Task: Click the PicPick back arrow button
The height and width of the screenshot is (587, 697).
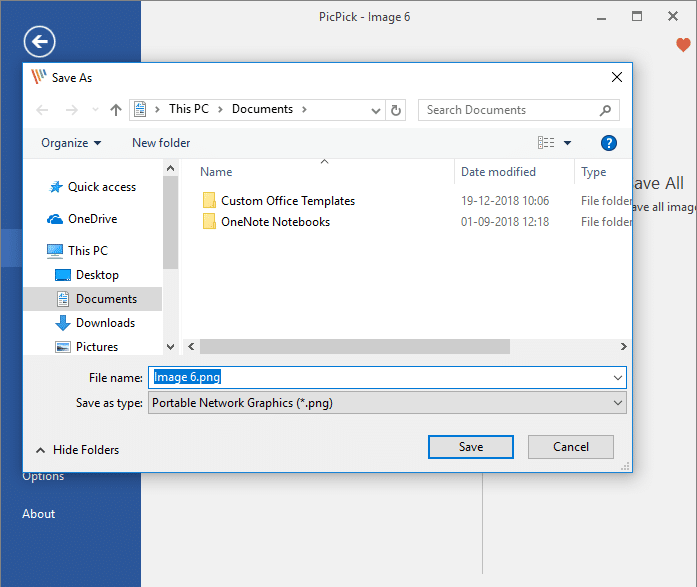Action: (39, 41)
